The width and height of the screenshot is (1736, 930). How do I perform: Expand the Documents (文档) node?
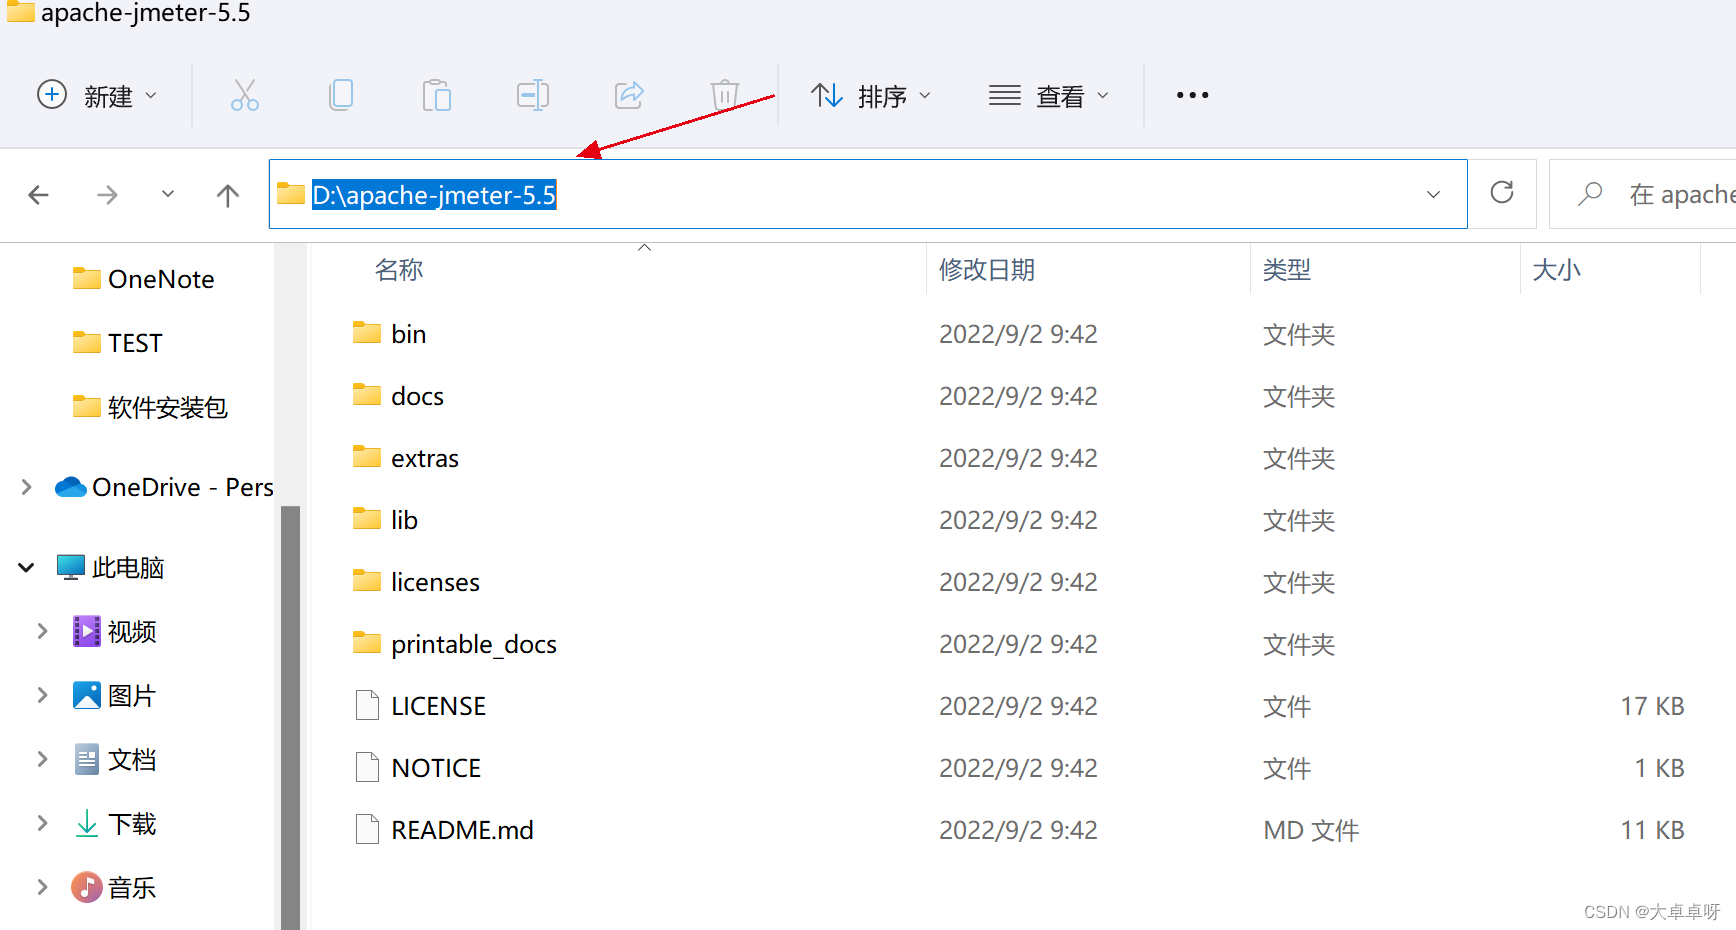[x=42, y=759]
